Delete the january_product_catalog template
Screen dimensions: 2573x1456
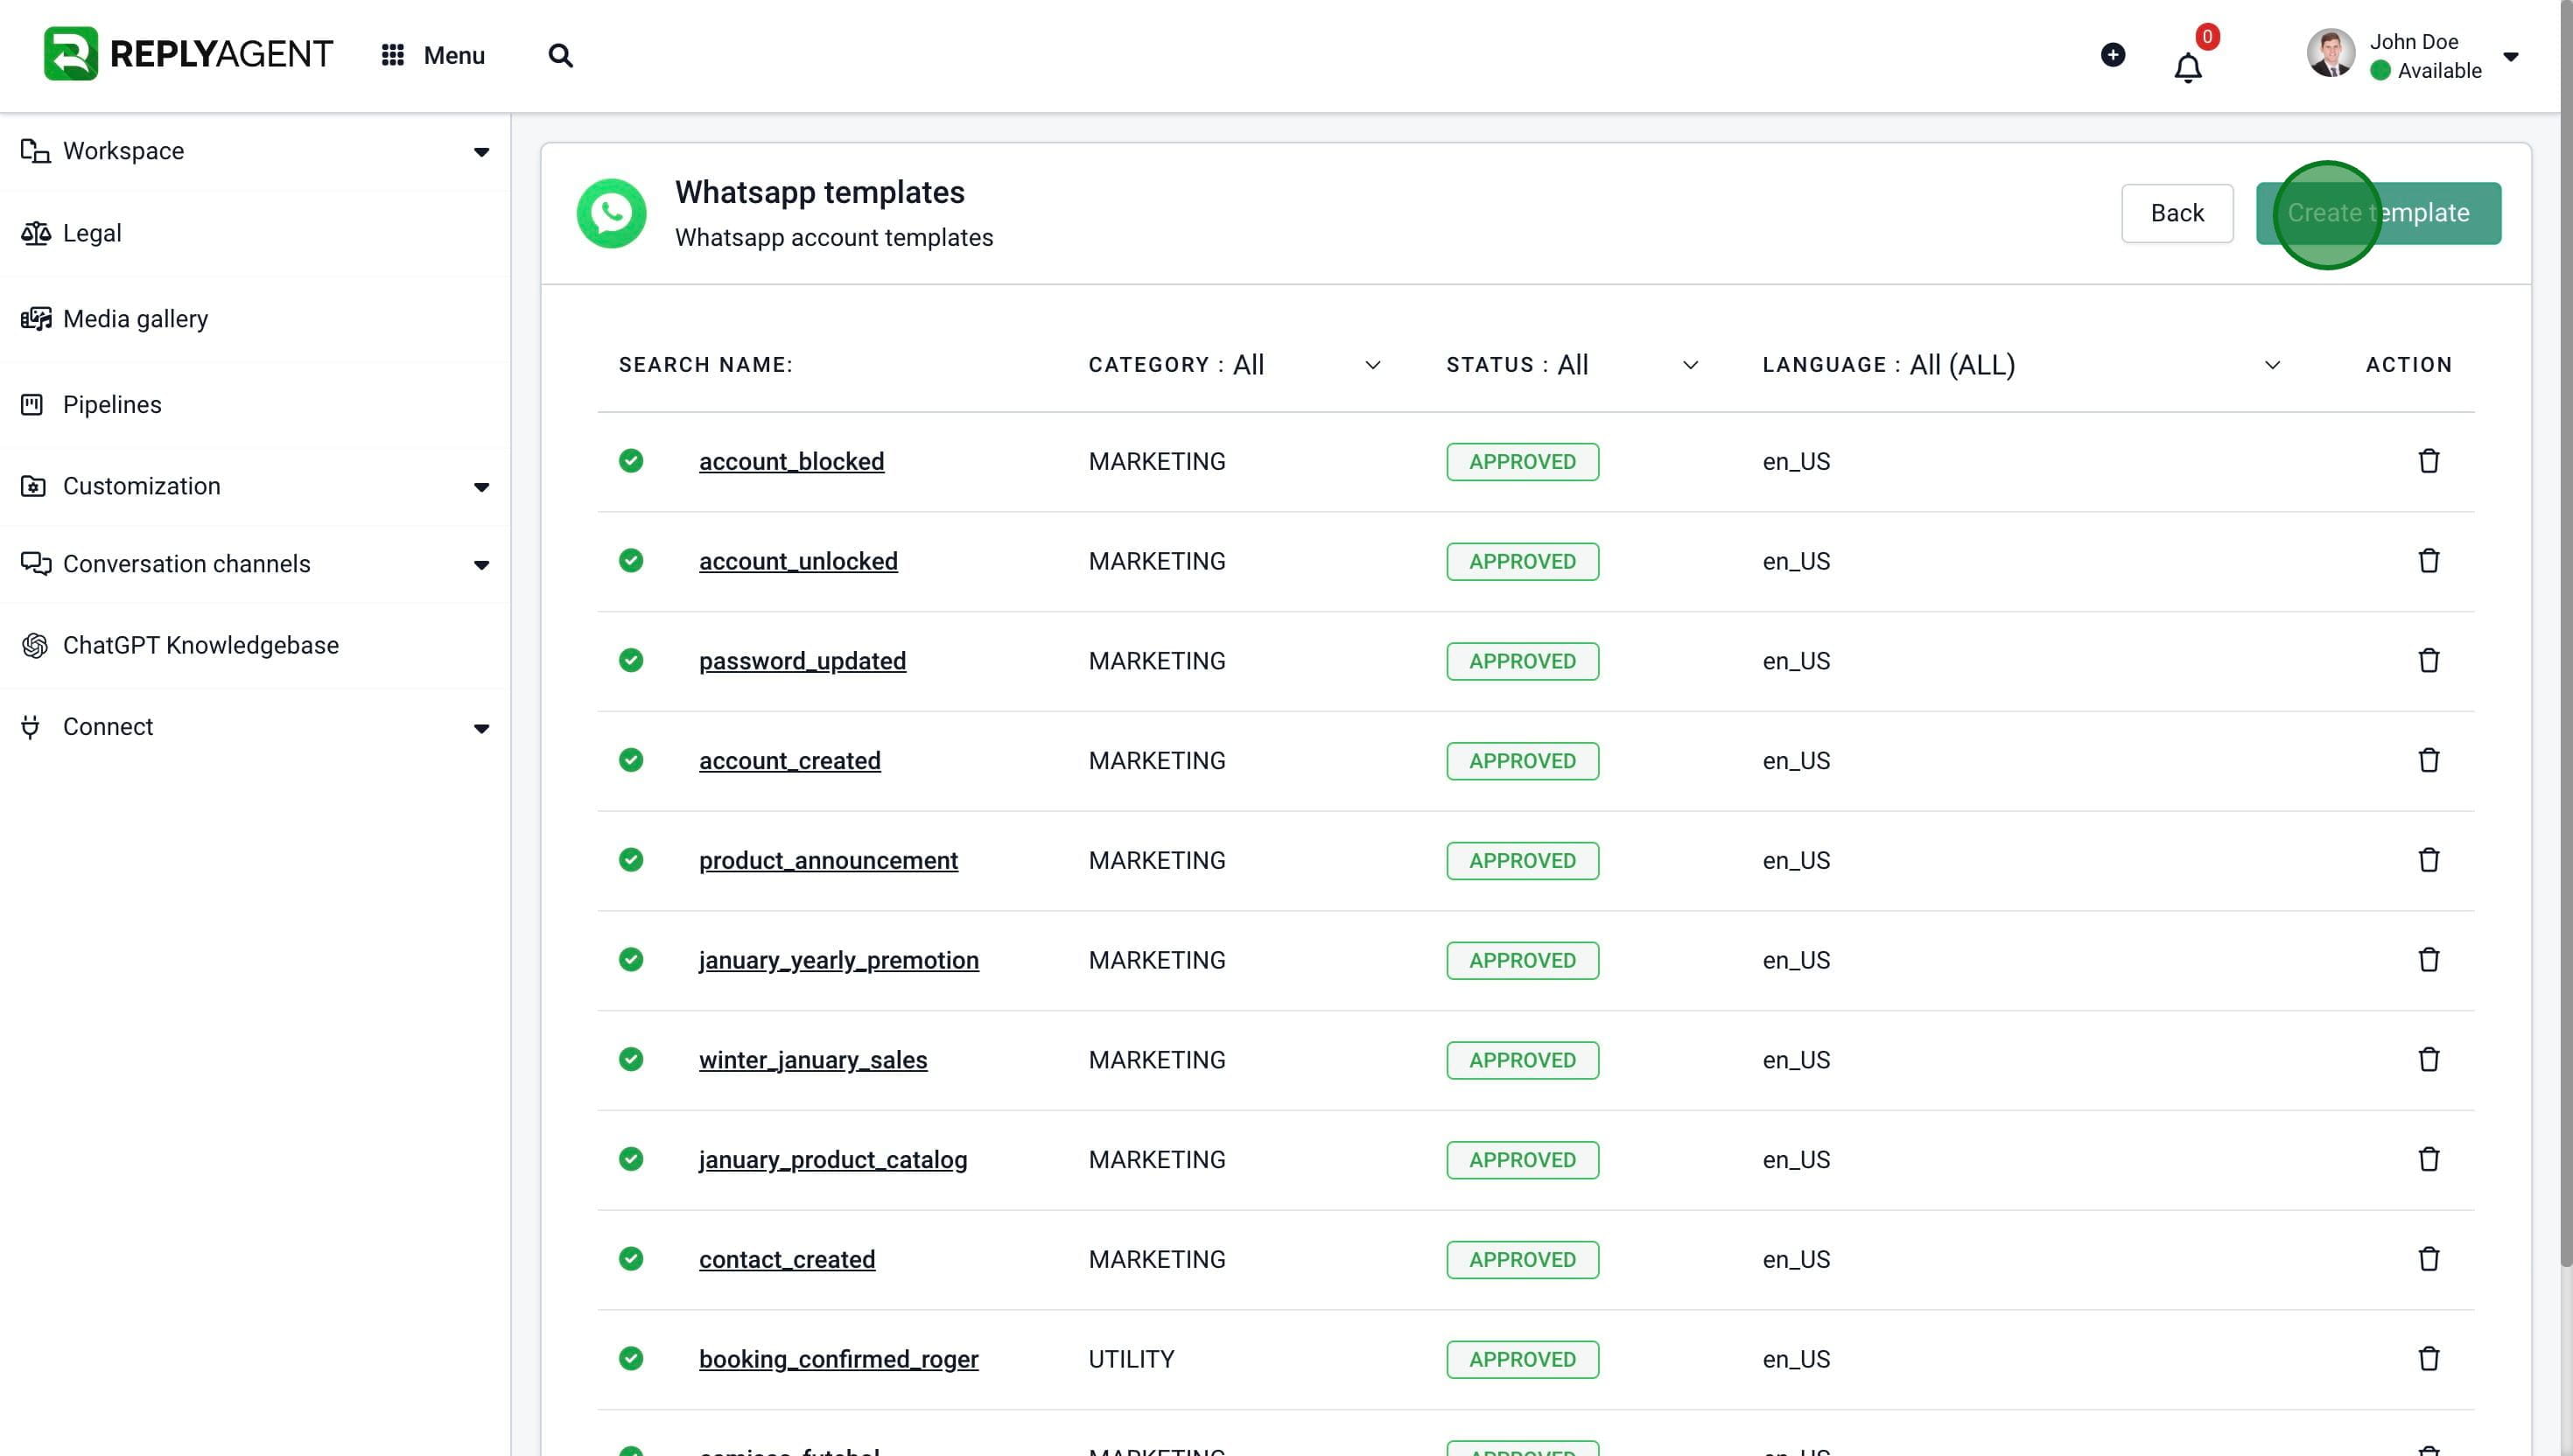click(2428, 1160)
